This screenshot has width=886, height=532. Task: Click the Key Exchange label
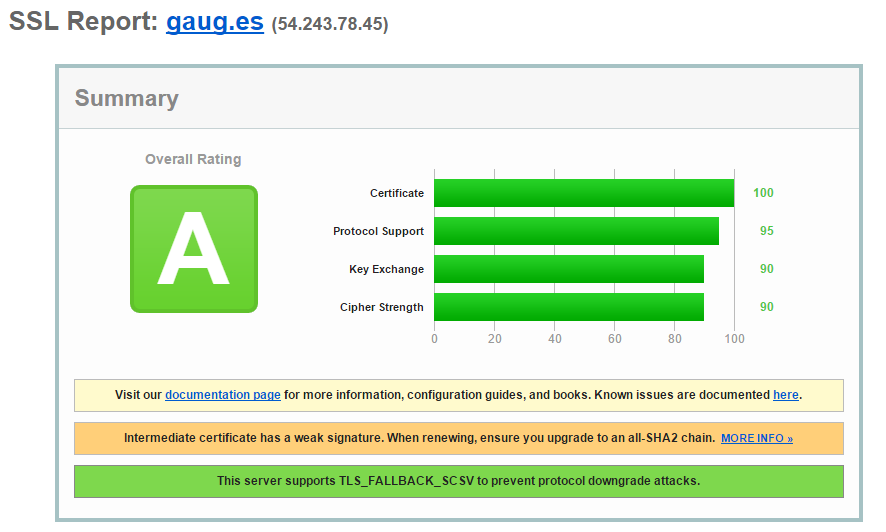(x=386, y=269)
